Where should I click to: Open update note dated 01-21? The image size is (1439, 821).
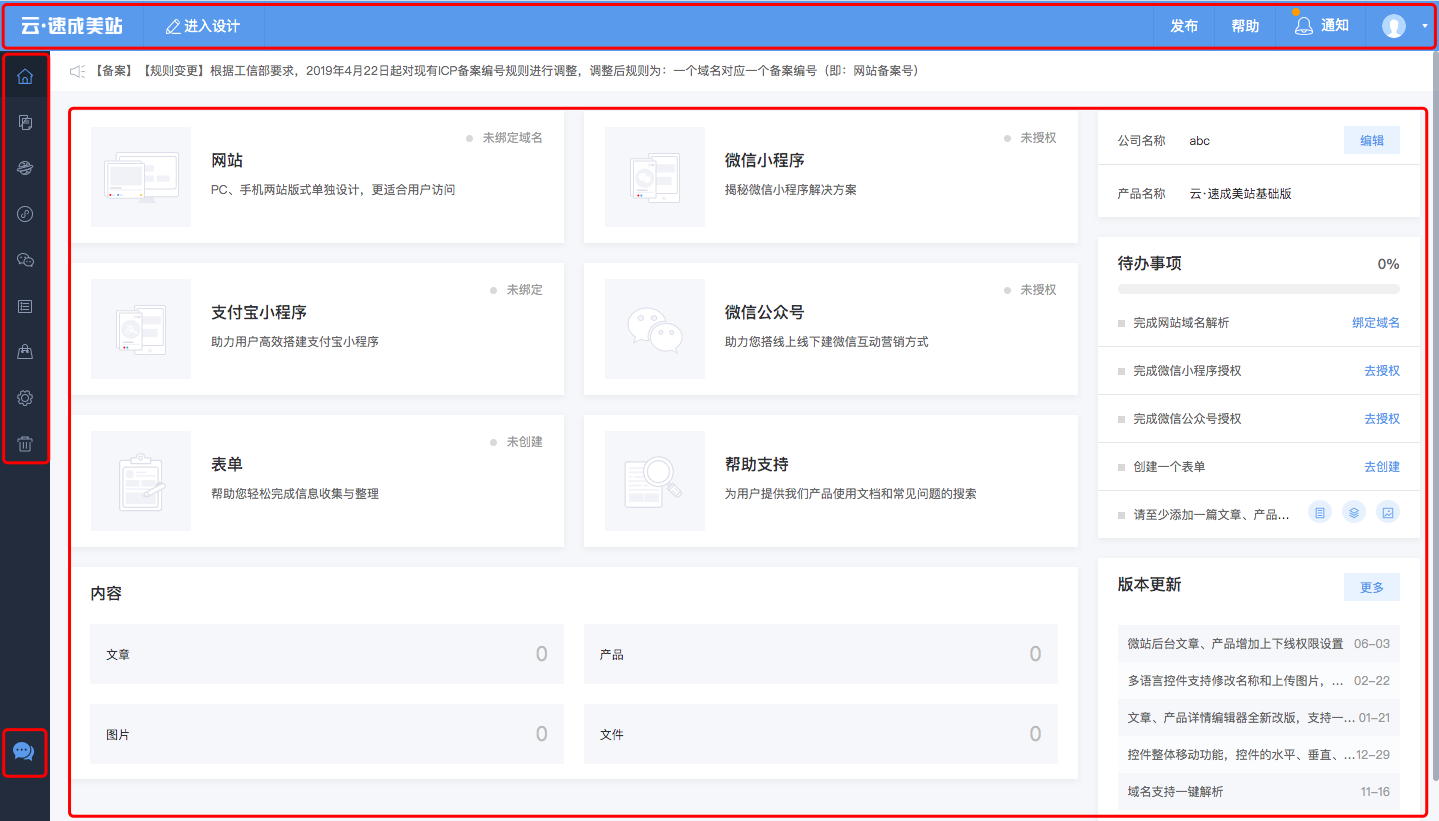tap(1259, 718)
